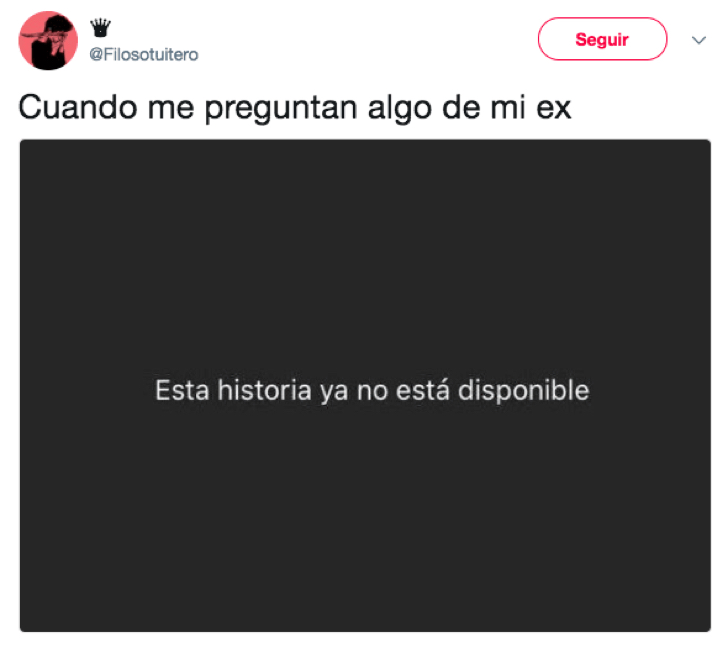Follow the account with Seguir button

[602, 39]
